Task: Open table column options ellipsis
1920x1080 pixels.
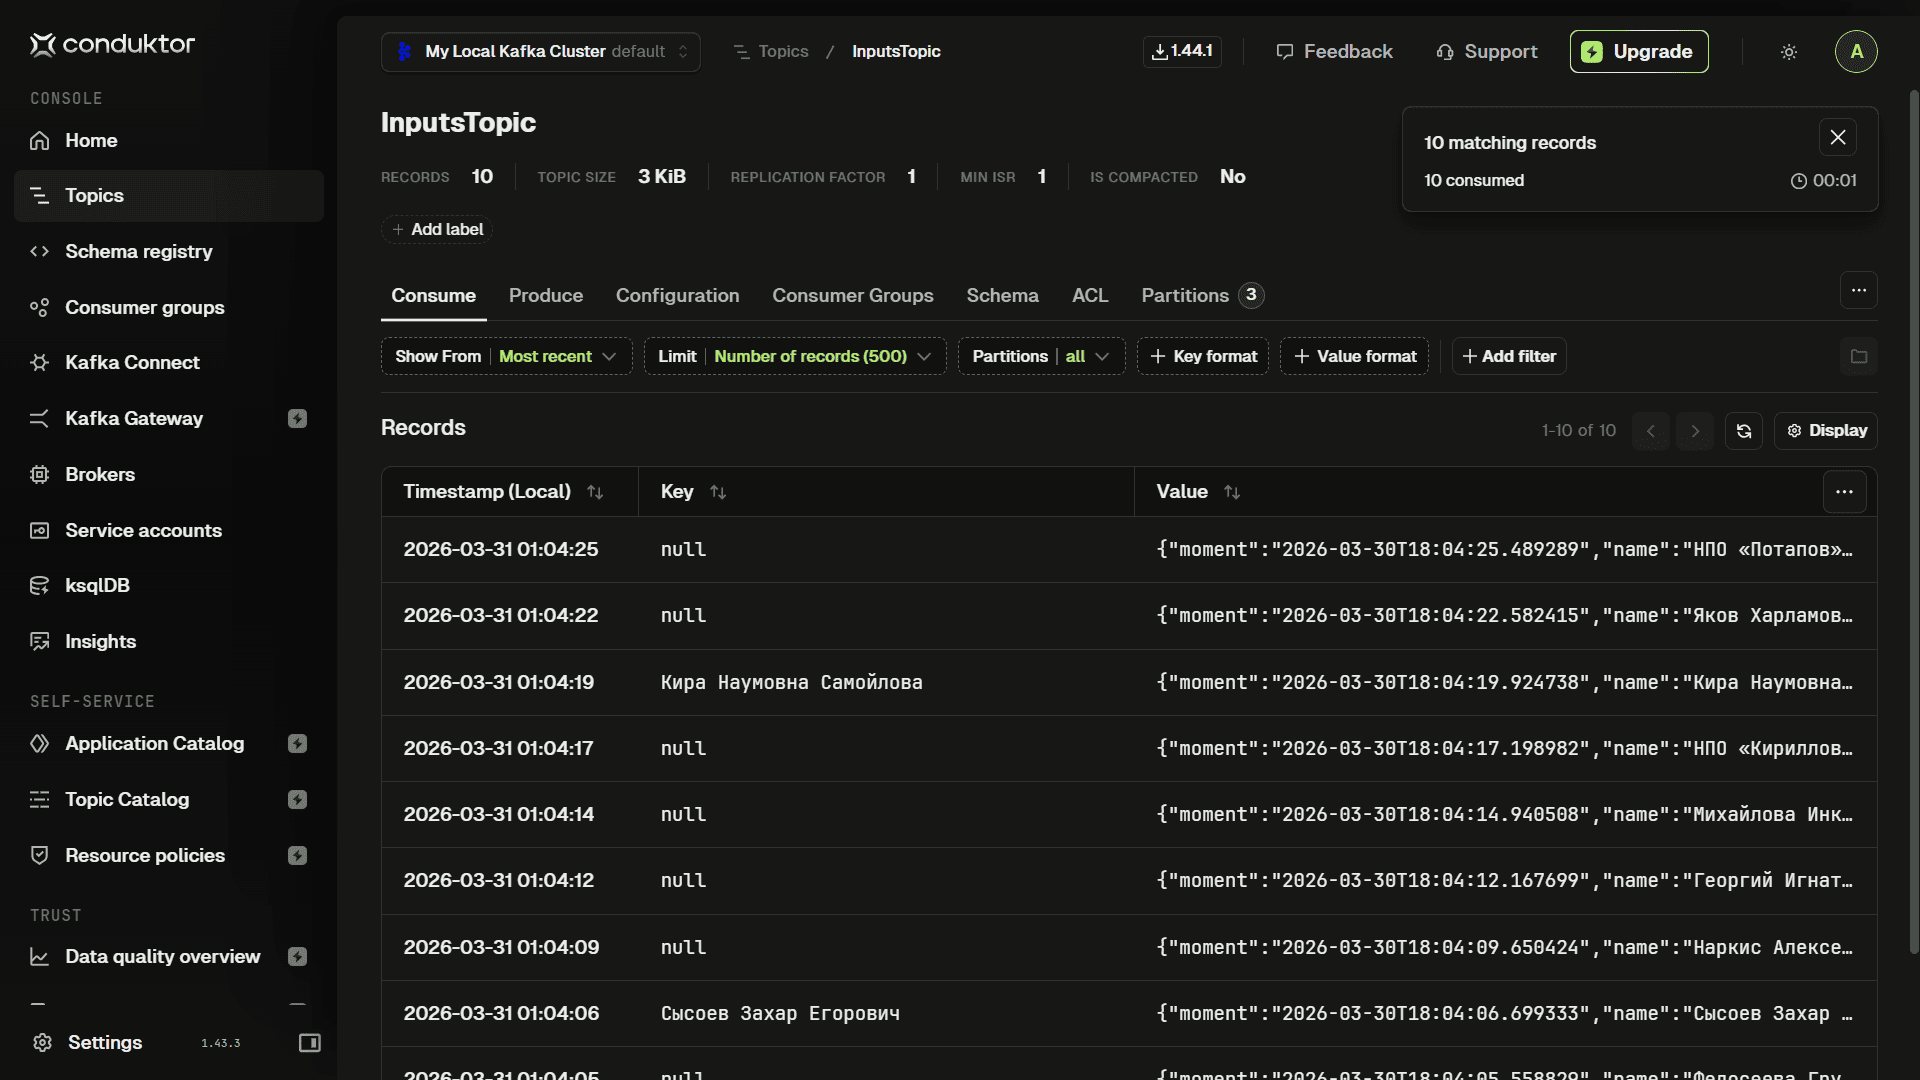Action: click(1844, 492)
